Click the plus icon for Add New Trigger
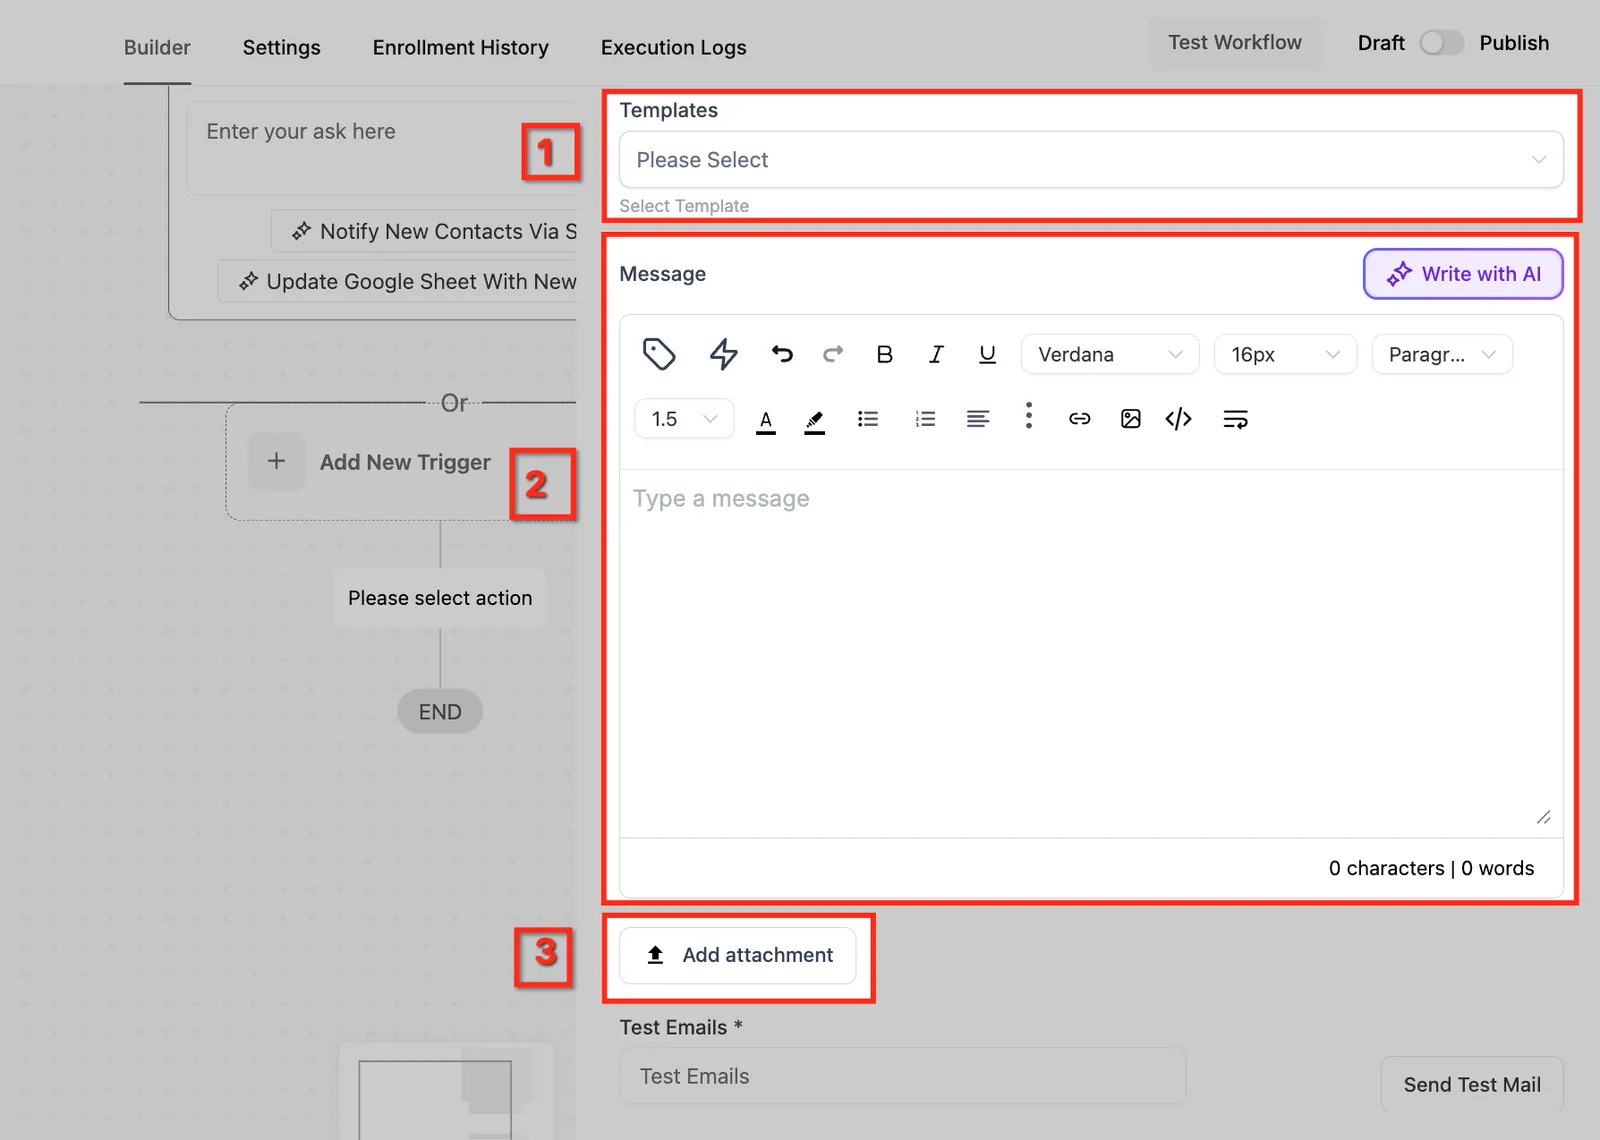The width and height of the screenshot is (1600, 1140). pos(276,461)
